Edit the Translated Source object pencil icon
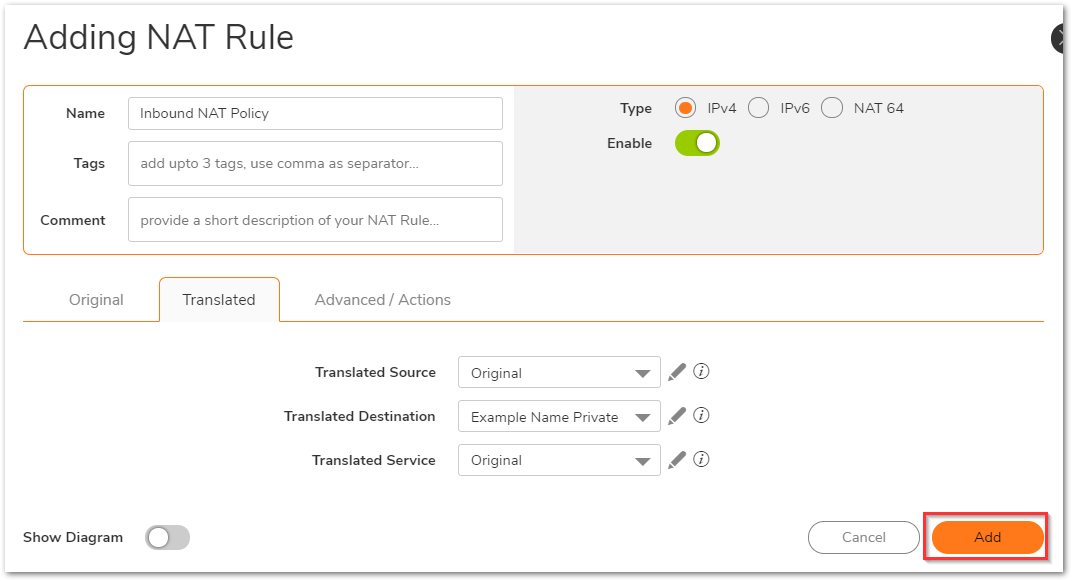This screenshot has width=1072, height=581. click(677, 372)
